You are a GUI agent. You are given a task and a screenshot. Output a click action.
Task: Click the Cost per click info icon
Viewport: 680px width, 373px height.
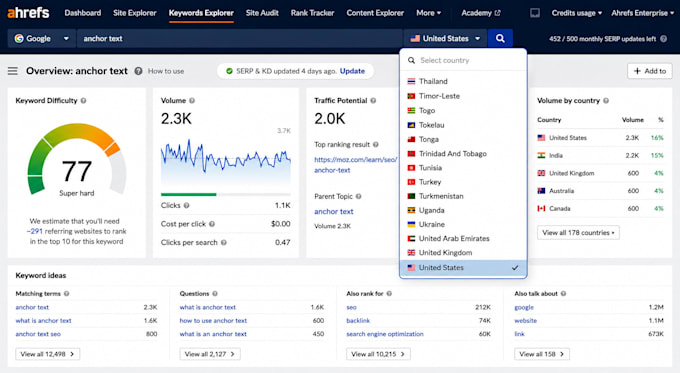212,224
